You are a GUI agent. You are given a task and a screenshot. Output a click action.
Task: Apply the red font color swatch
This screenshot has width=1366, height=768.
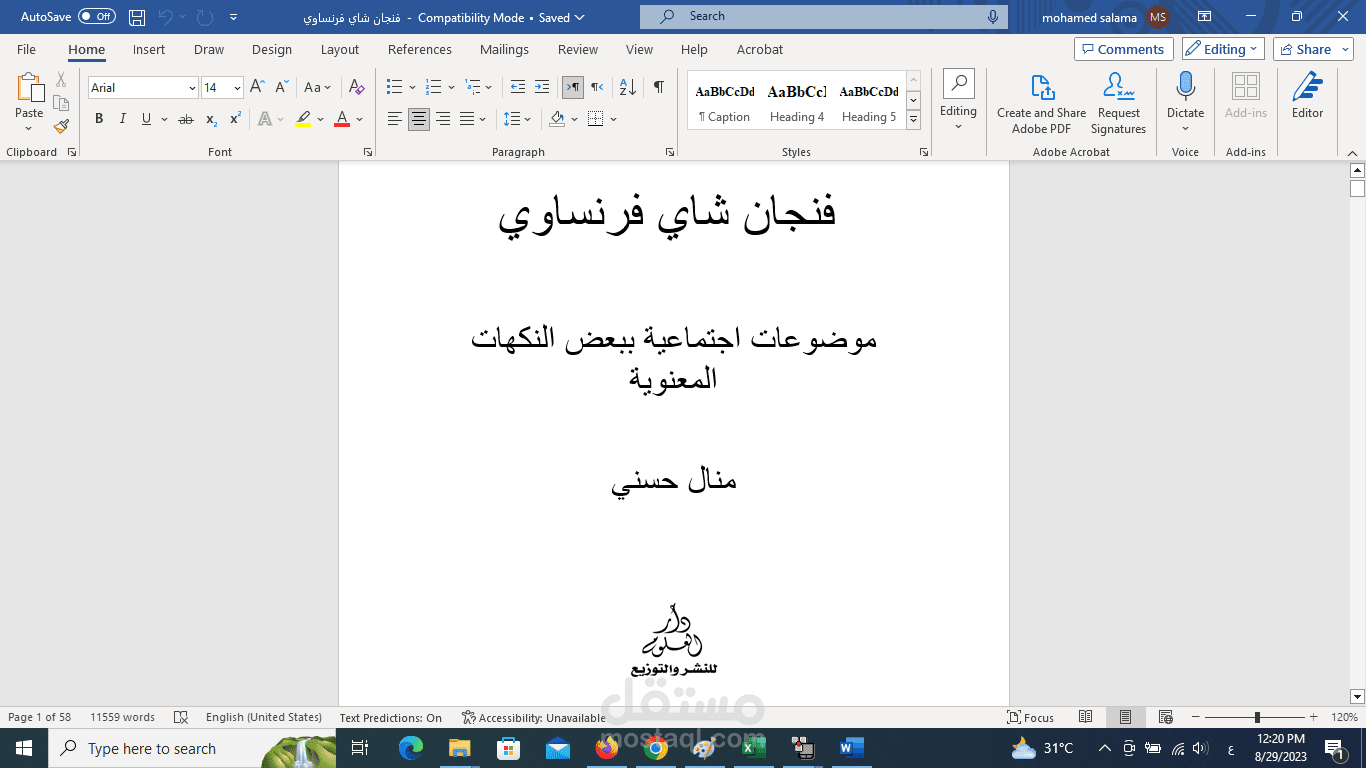(x=342, y=119)
